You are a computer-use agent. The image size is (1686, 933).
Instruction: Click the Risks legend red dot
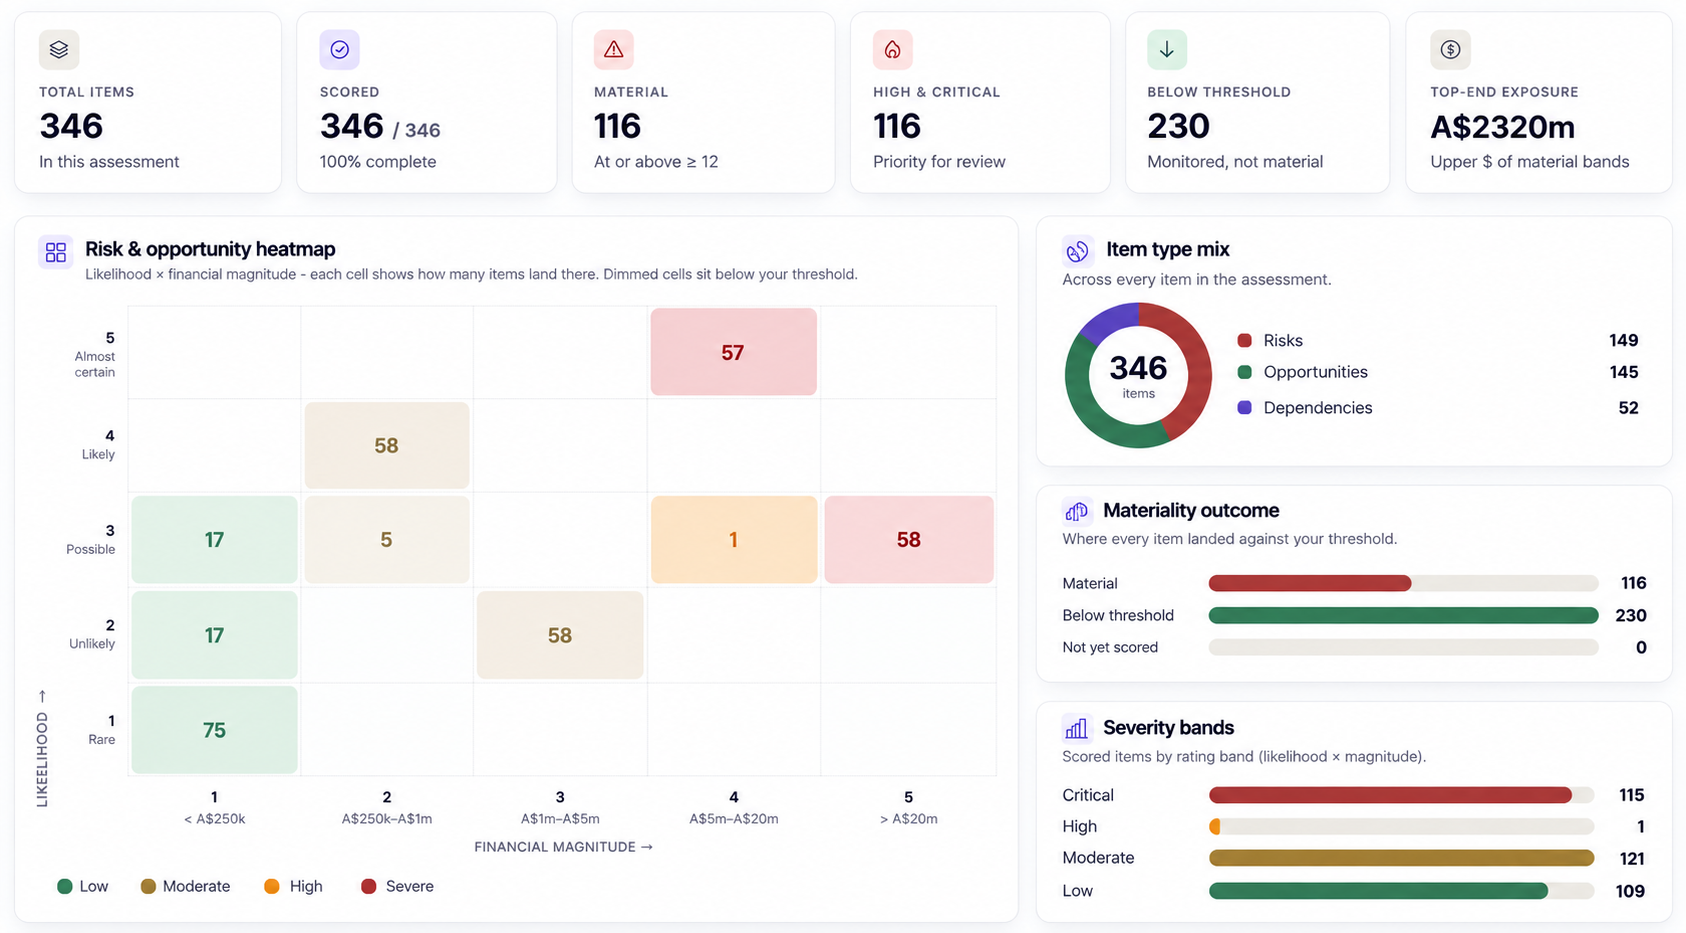[x=1244, y=340]
